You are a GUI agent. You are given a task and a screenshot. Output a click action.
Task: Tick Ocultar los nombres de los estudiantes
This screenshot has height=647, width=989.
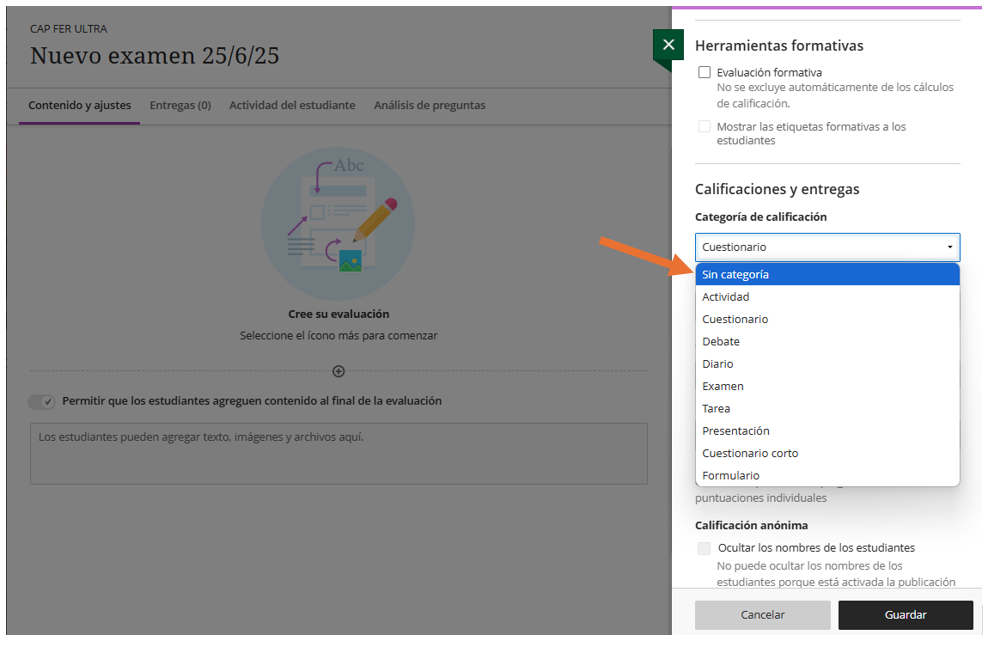(705, 548)
